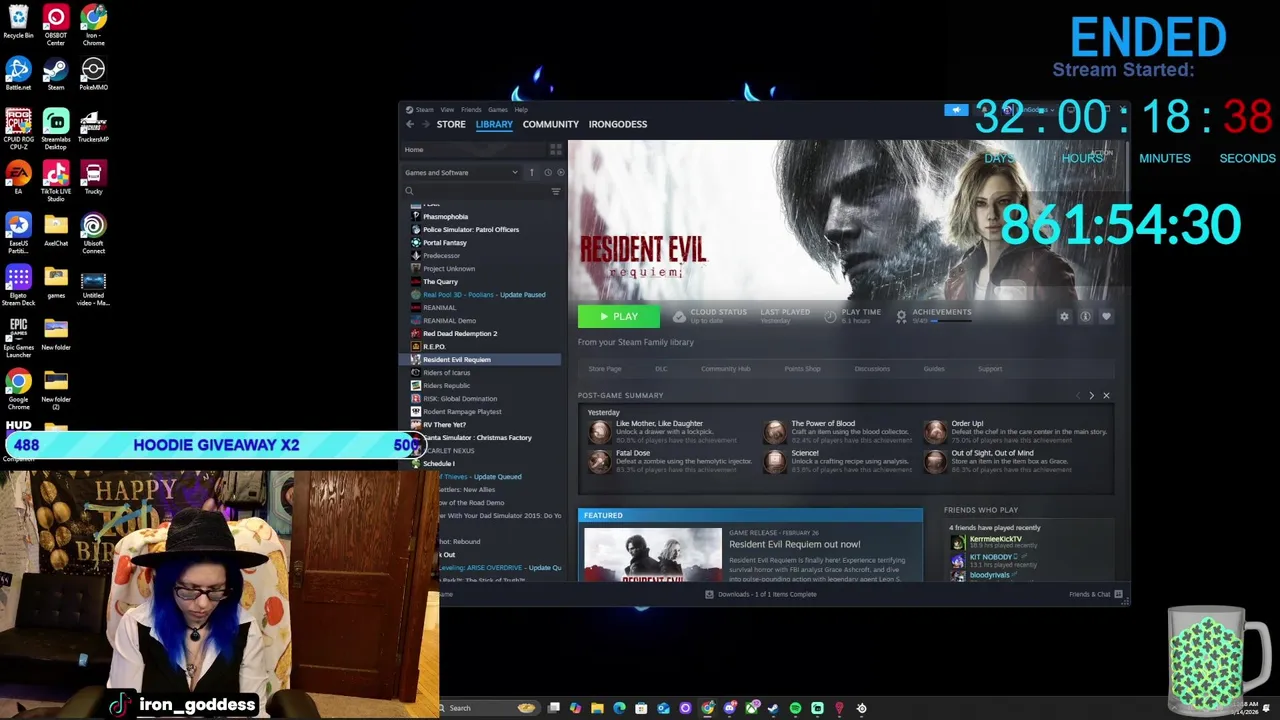Select Red Dead Redemption 2 in list

460,334
